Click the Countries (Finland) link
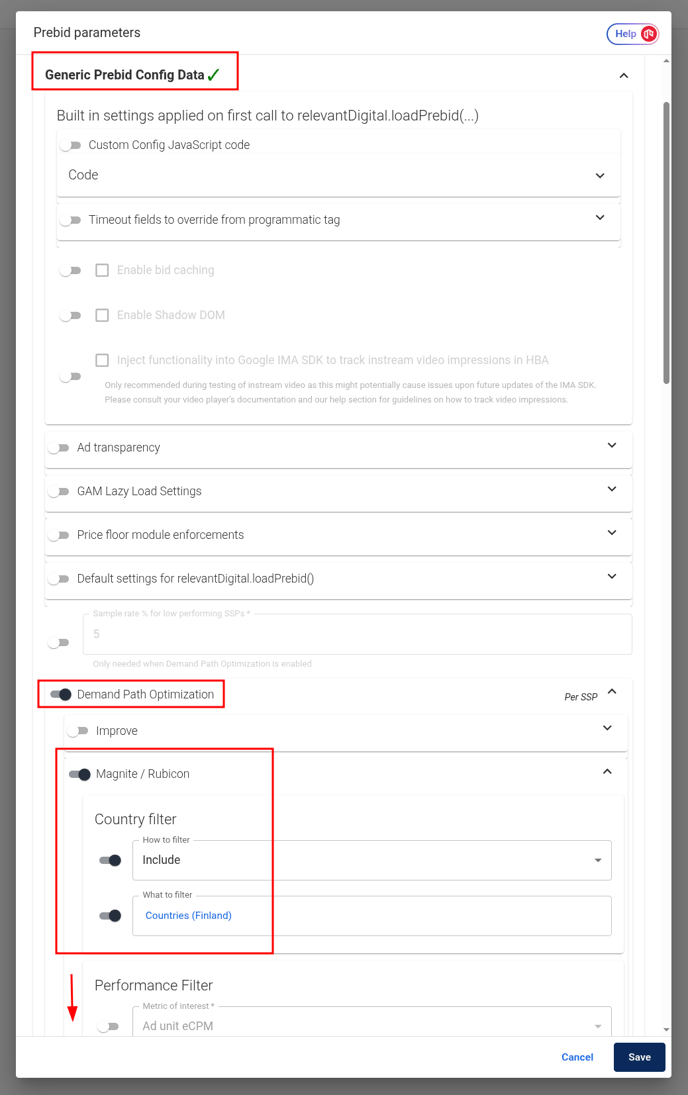Image resolution: width=688 pixels, height=1095 pixels. 188,915
